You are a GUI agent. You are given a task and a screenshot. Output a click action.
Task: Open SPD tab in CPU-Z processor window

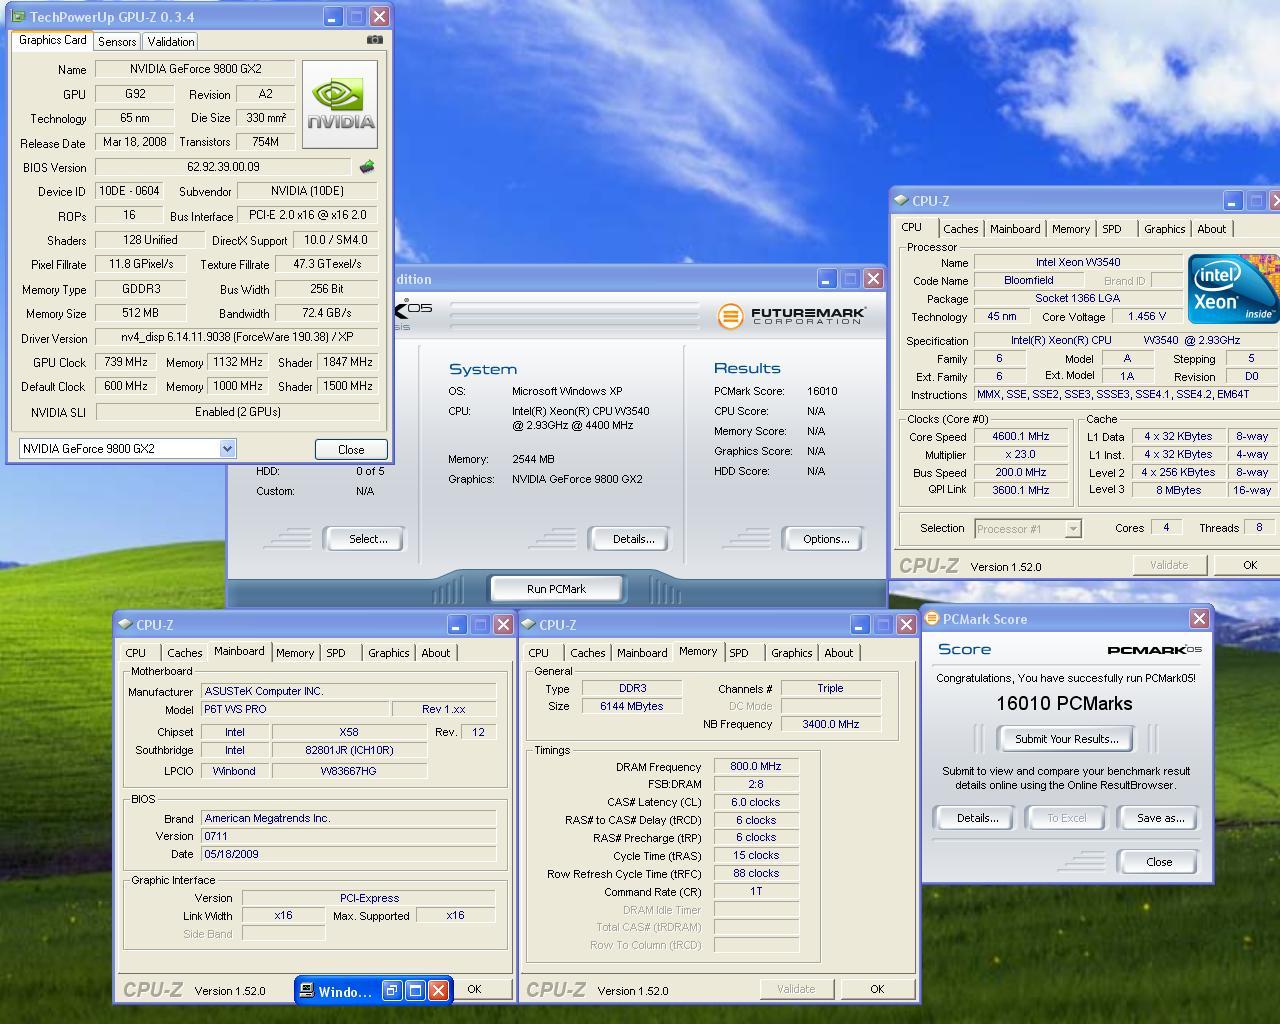[x=1112, y=229]
